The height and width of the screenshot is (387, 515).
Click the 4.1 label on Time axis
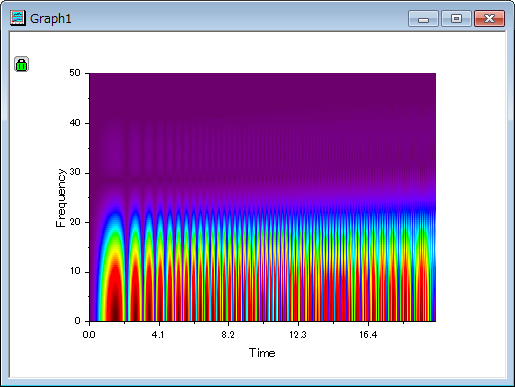(x=158, y=334)
